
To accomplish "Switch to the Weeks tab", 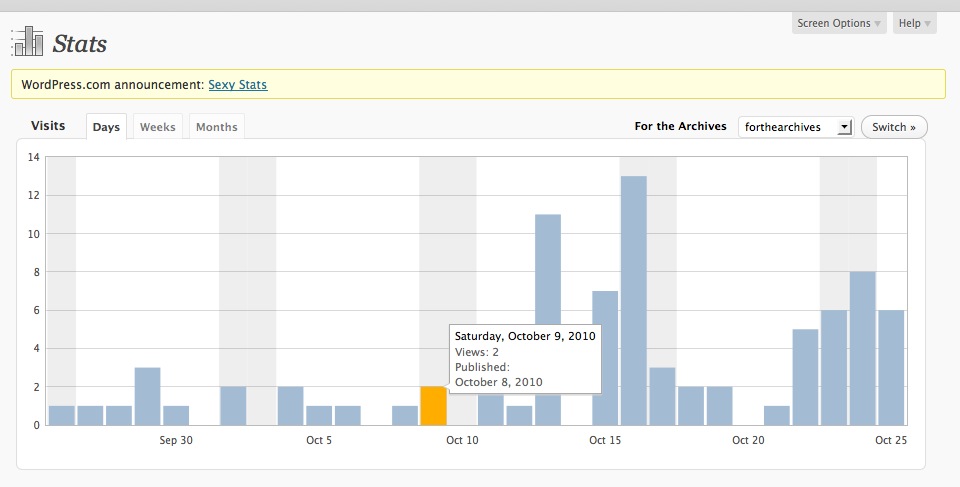I will click(x=158, y=127).
